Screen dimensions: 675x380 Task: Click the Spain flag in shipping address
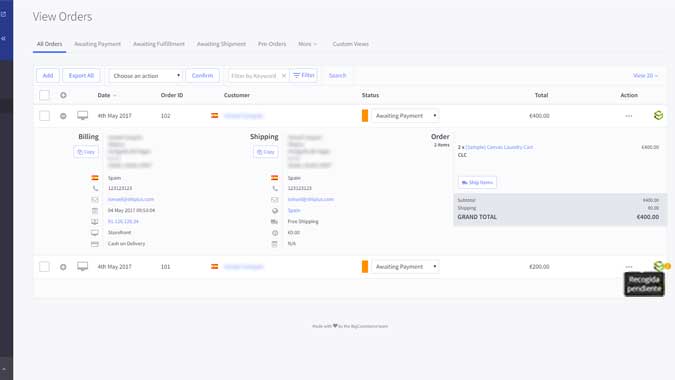pyautogui.click(x=275, y=178)
